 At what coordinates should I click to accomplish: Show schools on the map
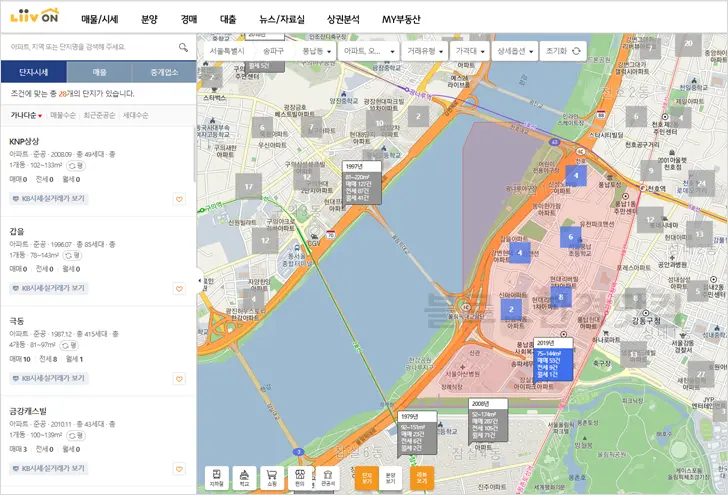(x=243, y=477)
